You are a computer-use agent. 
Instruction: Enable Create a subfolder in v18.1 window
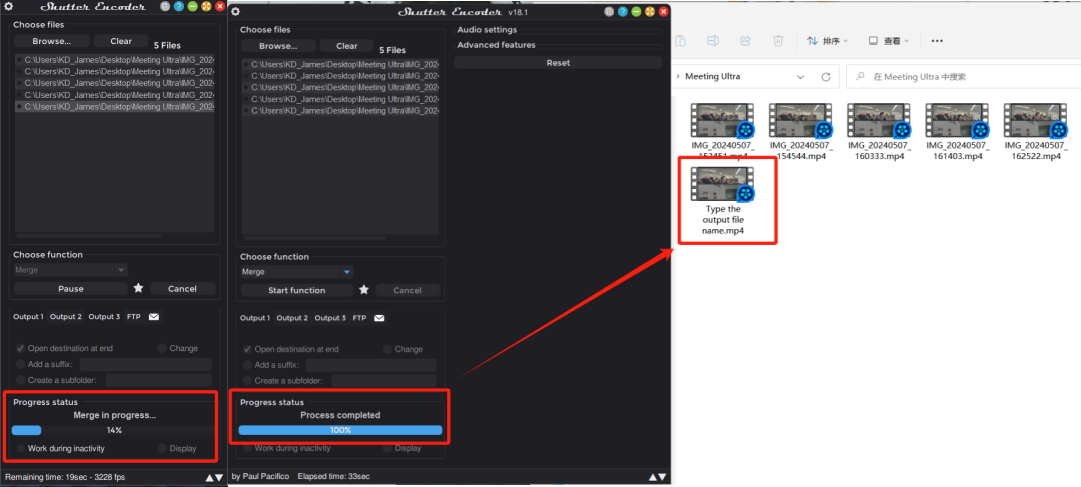pyautogui.click(x=248, y=381)
